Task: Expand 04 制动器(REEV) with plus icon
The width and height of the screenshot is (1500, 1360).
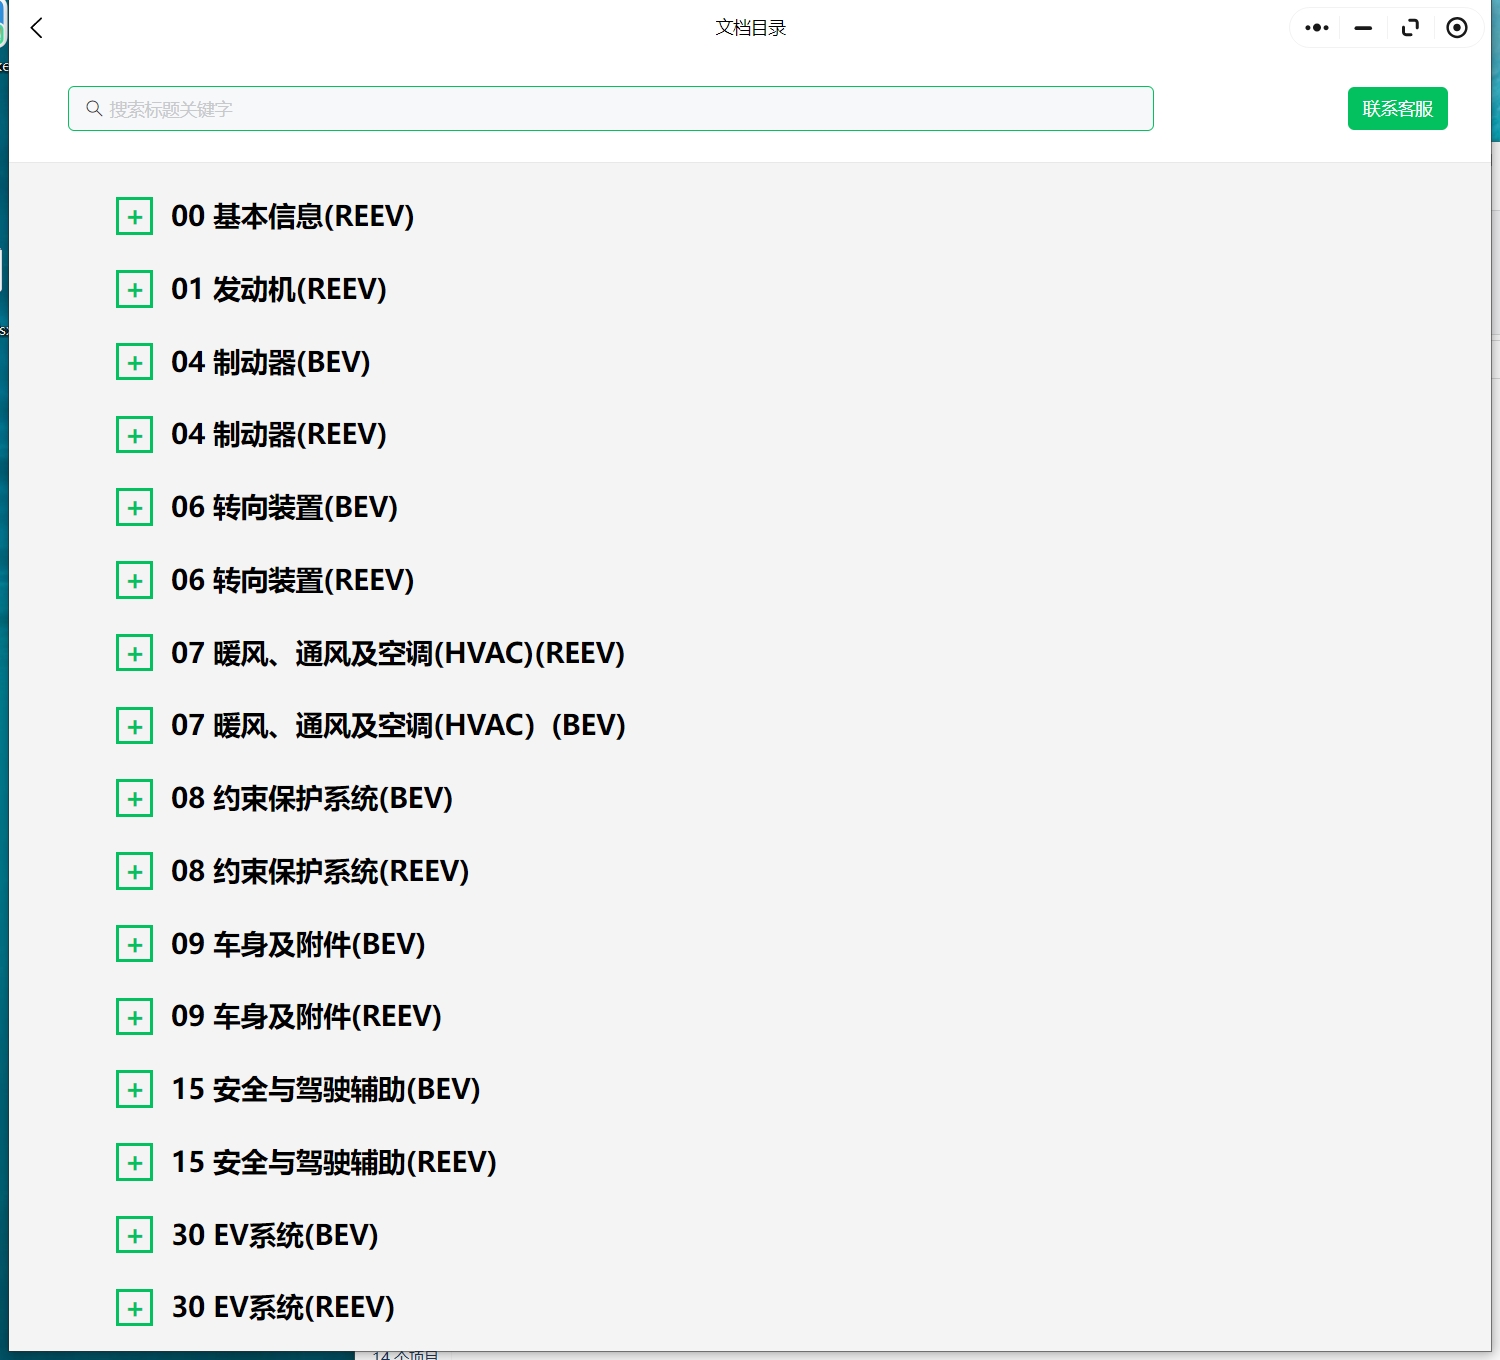Action: (135, 435)
